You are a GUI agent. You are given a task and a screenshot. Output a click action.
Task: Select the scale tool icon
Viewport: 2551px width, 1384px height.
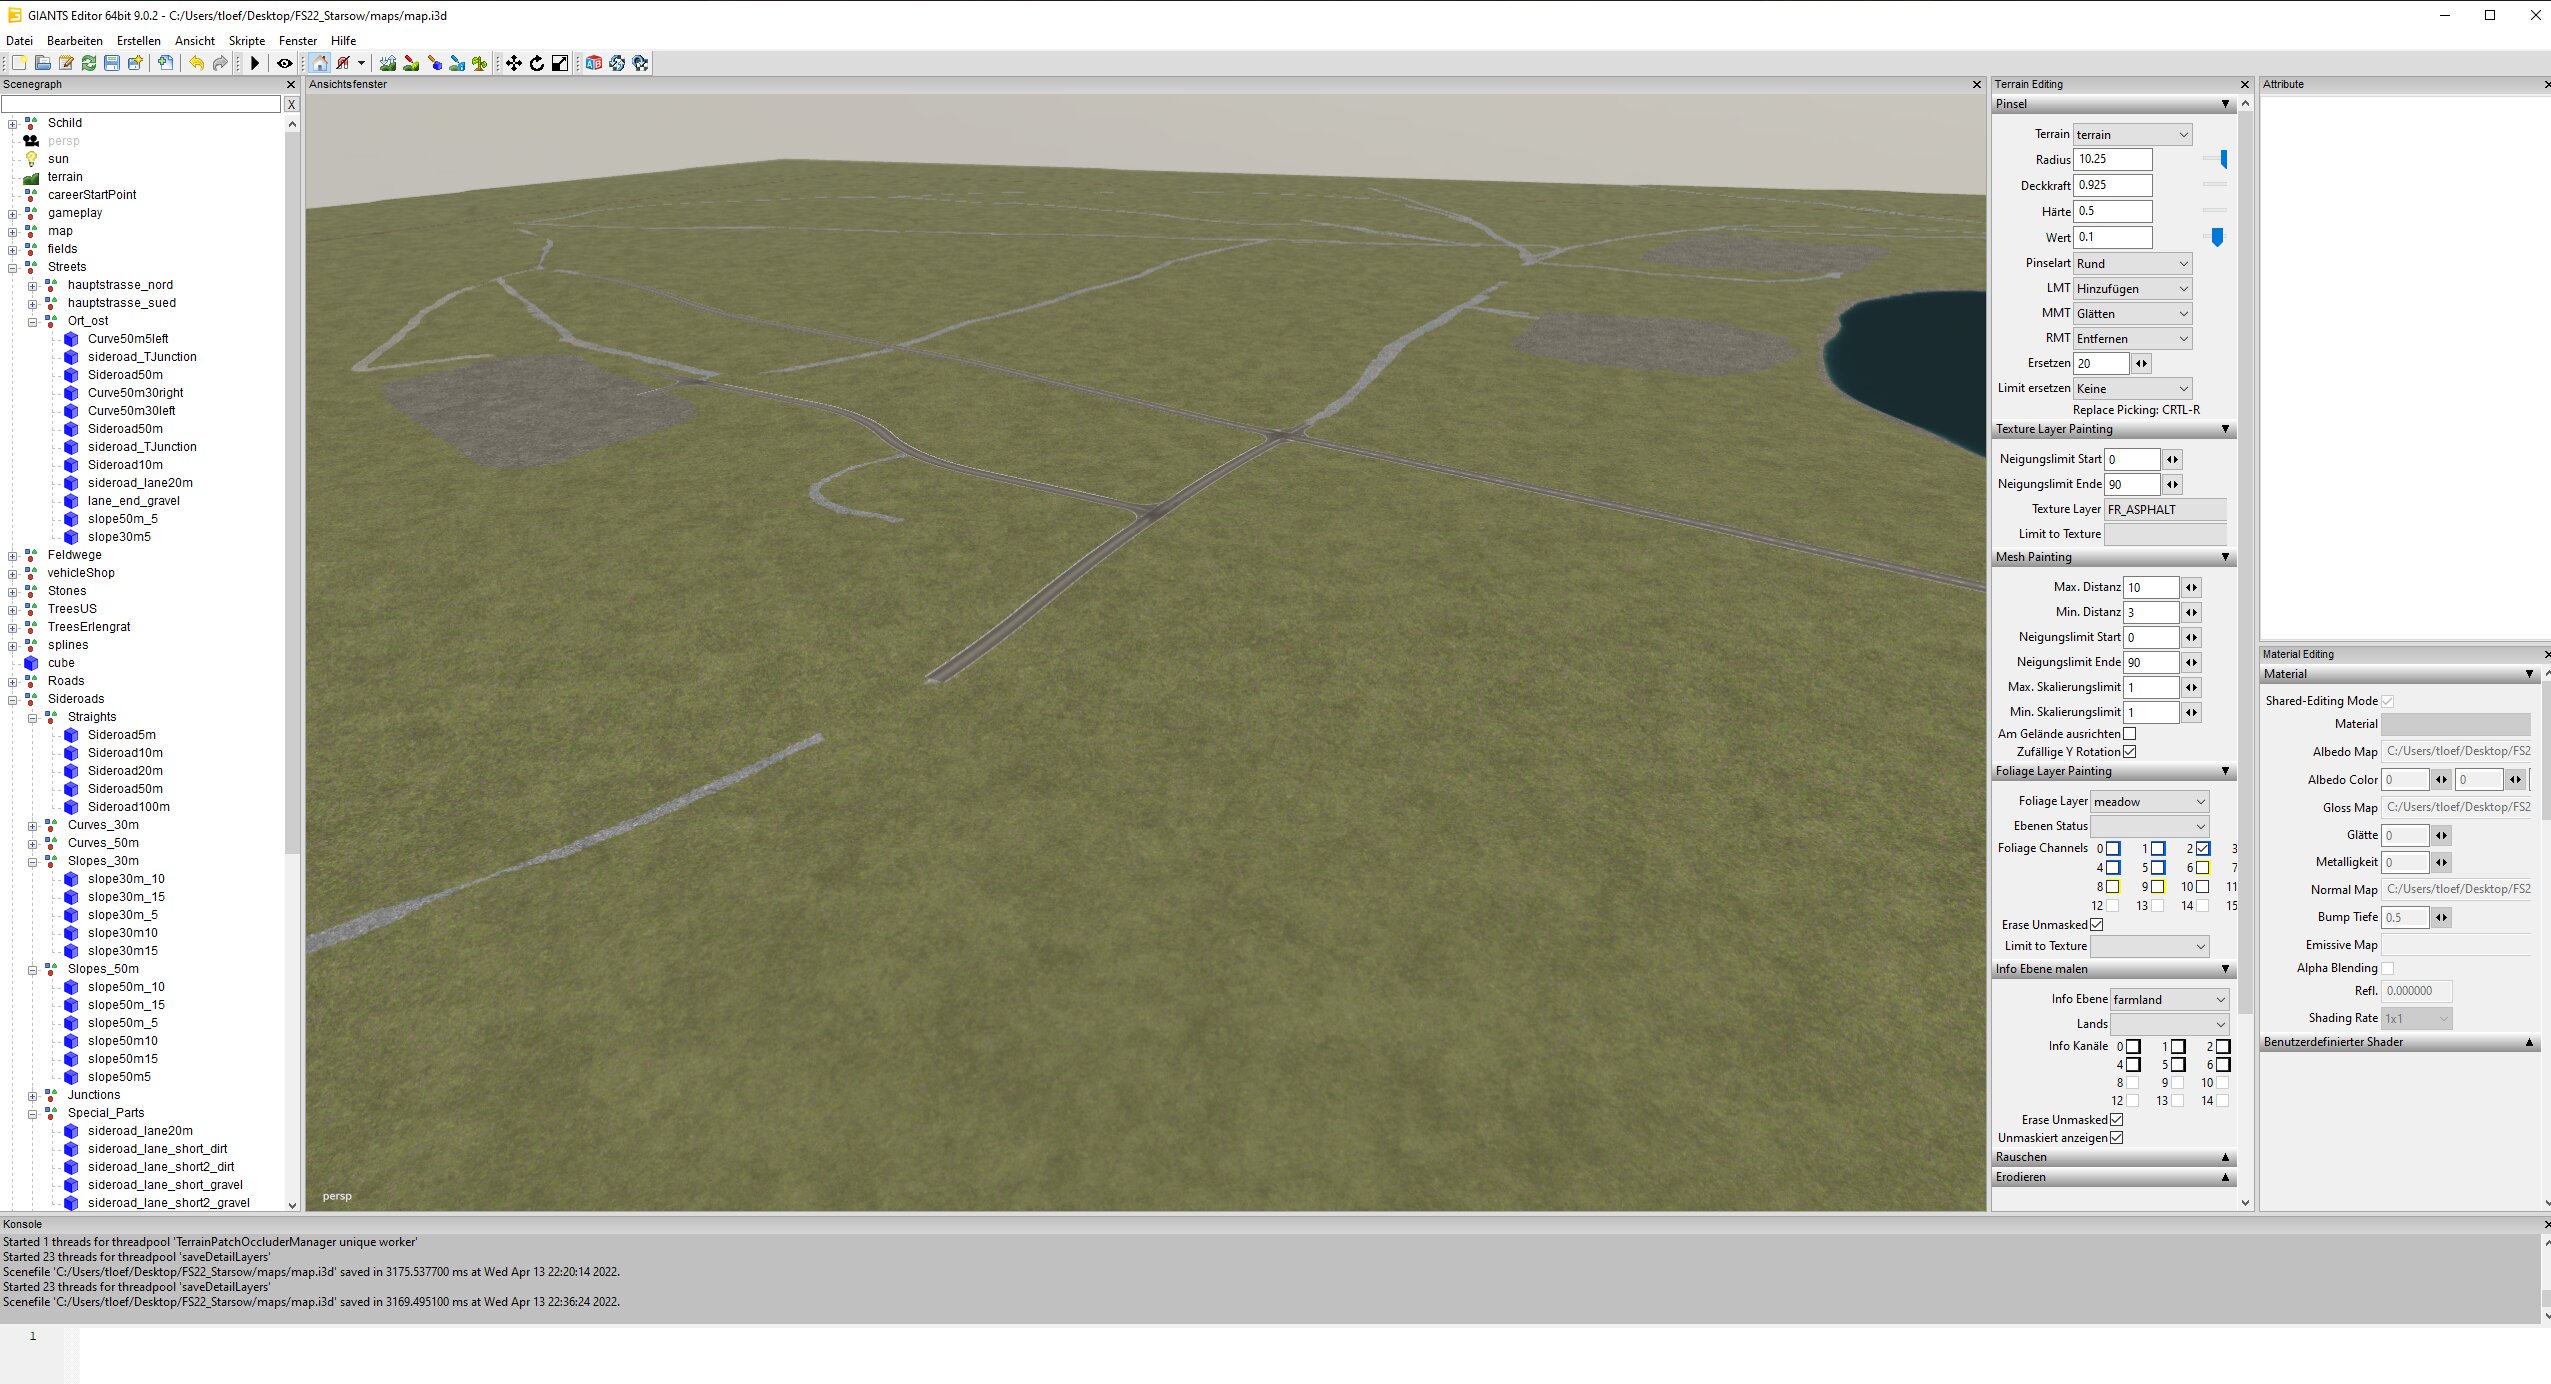point(560,63)
